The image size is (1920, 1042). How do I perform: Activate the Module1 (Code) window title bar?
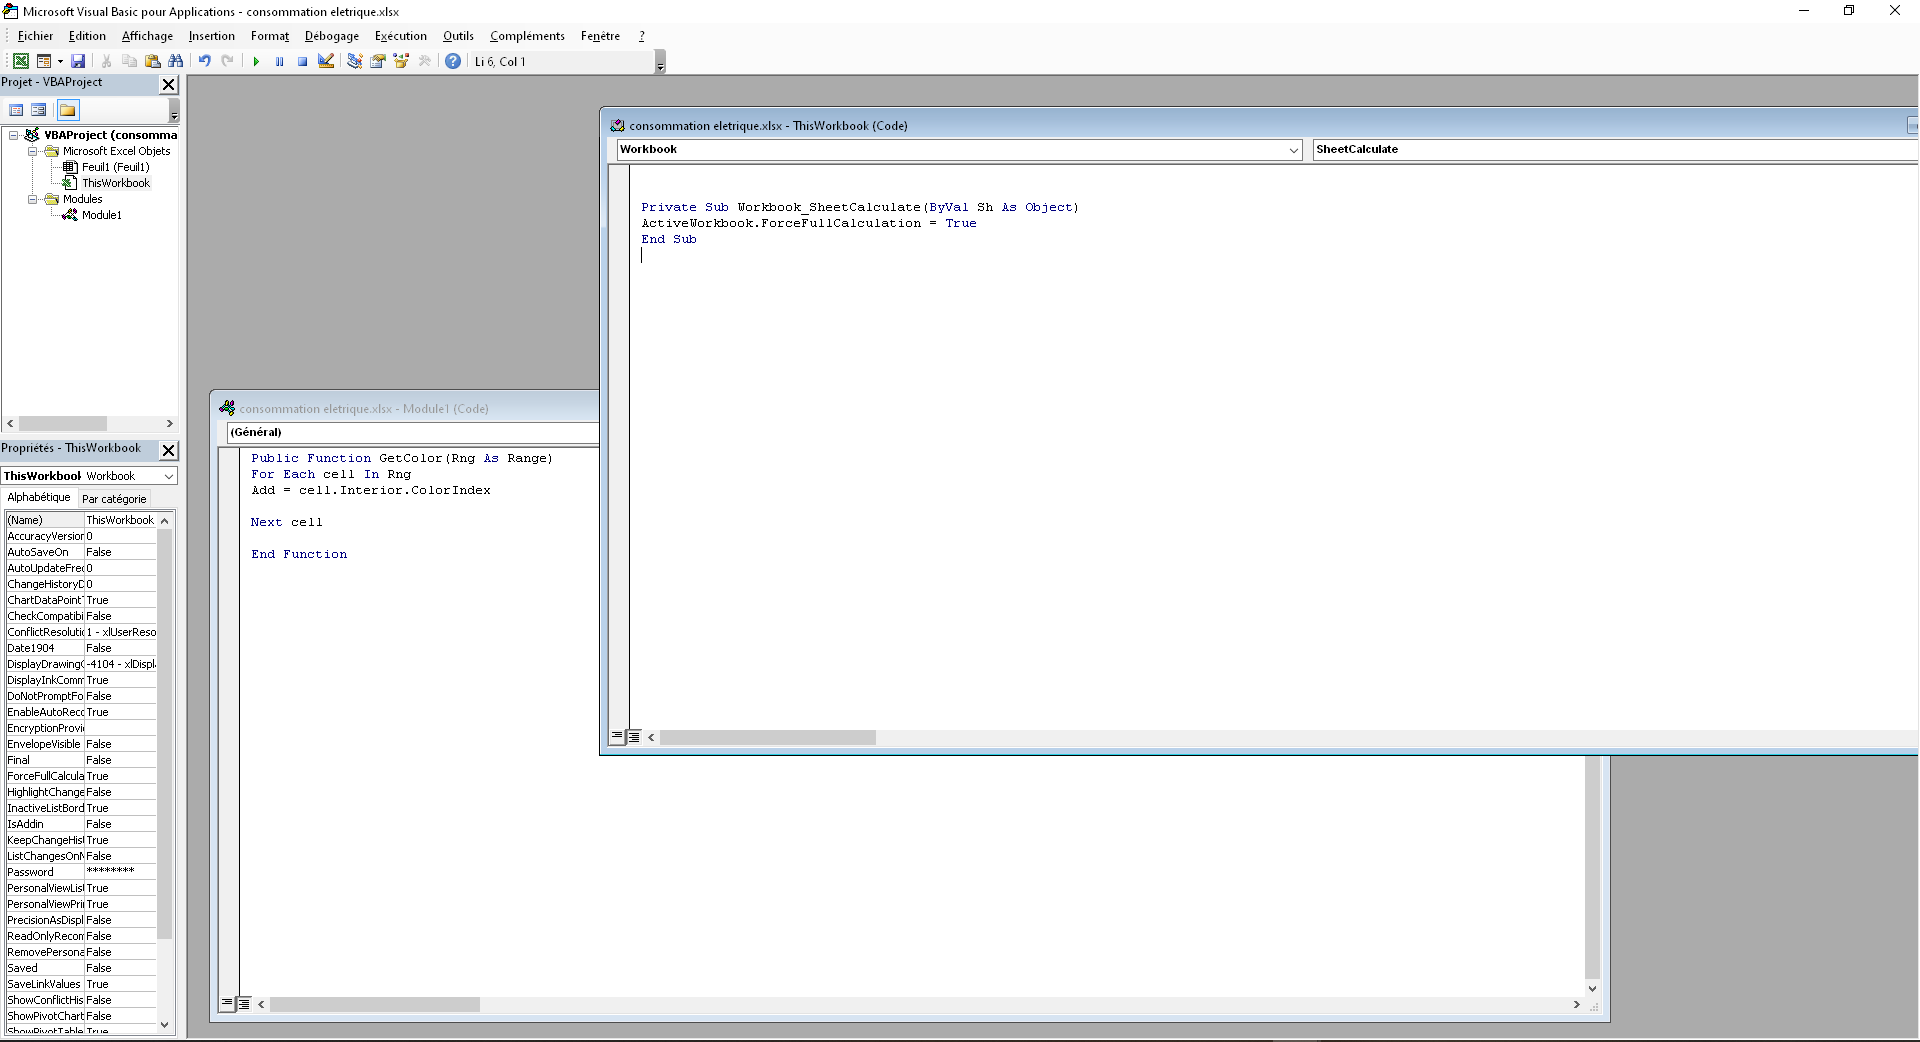pyautogui.click(x=406, y=408)
